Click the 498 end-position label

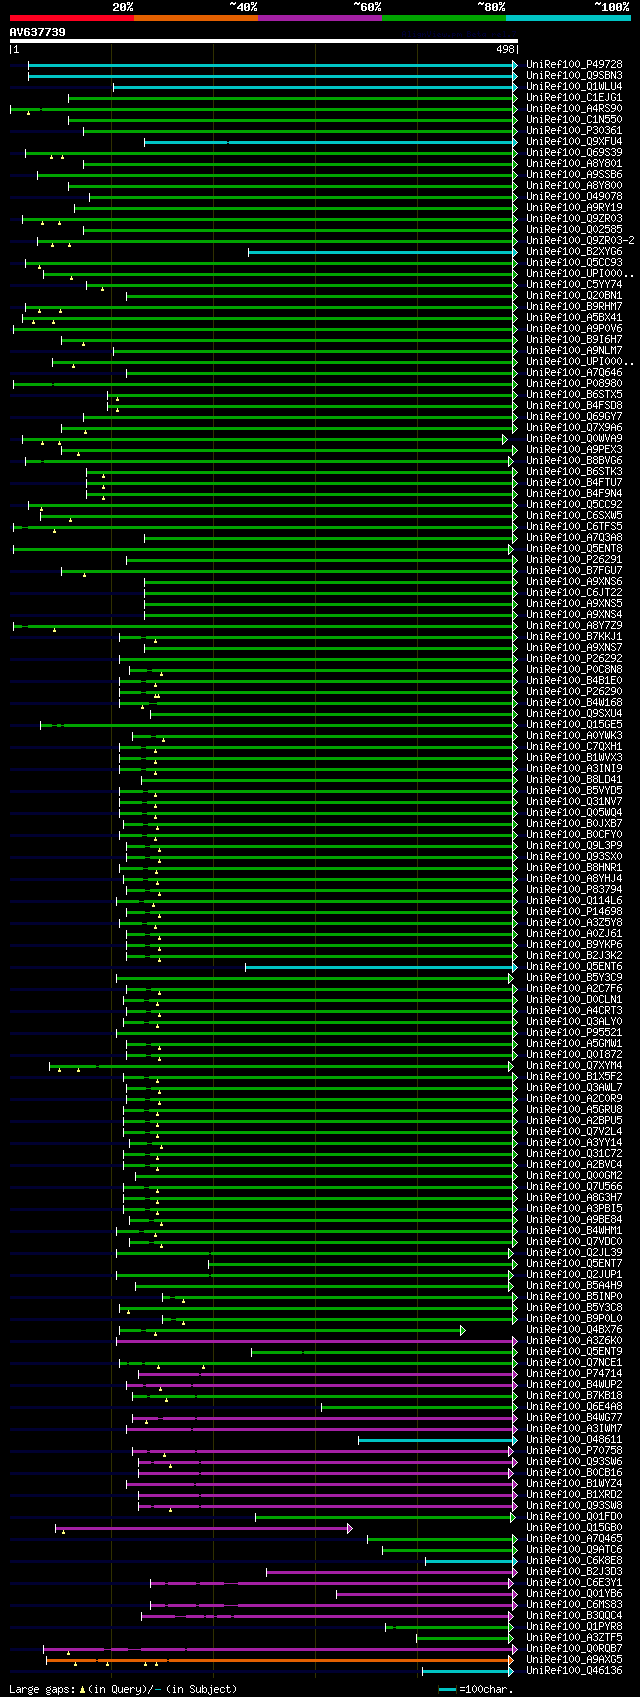pos(505,49)
